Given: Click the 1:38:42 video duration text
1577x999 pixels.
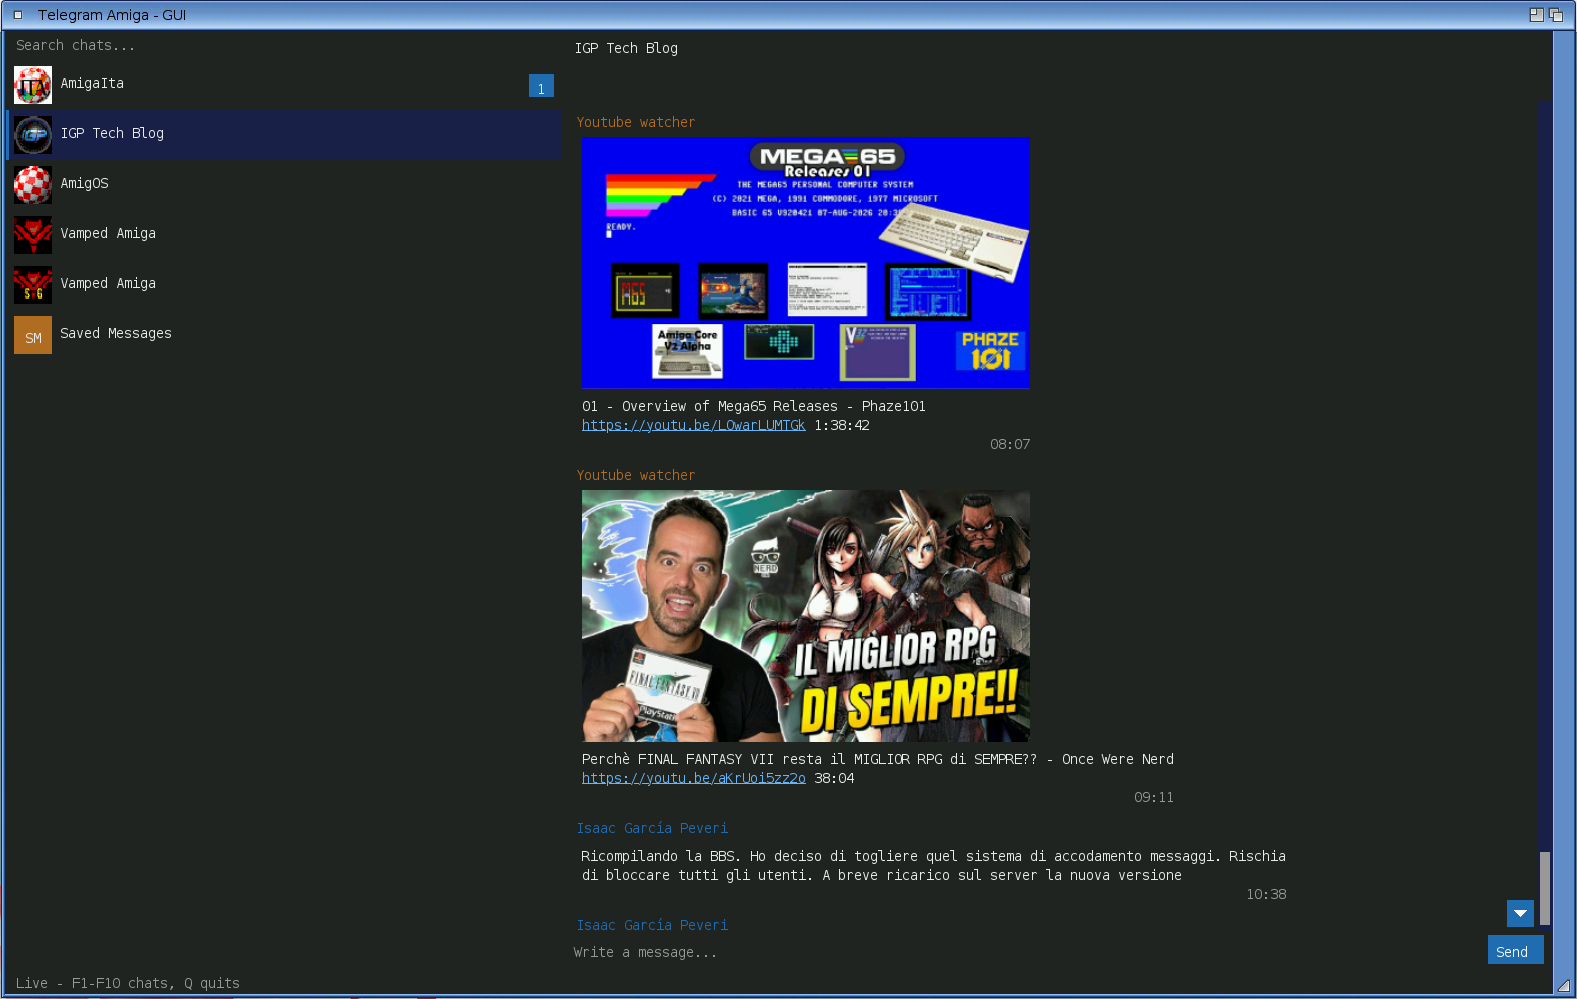Looking at the screenshot, I should click(842, 425).
